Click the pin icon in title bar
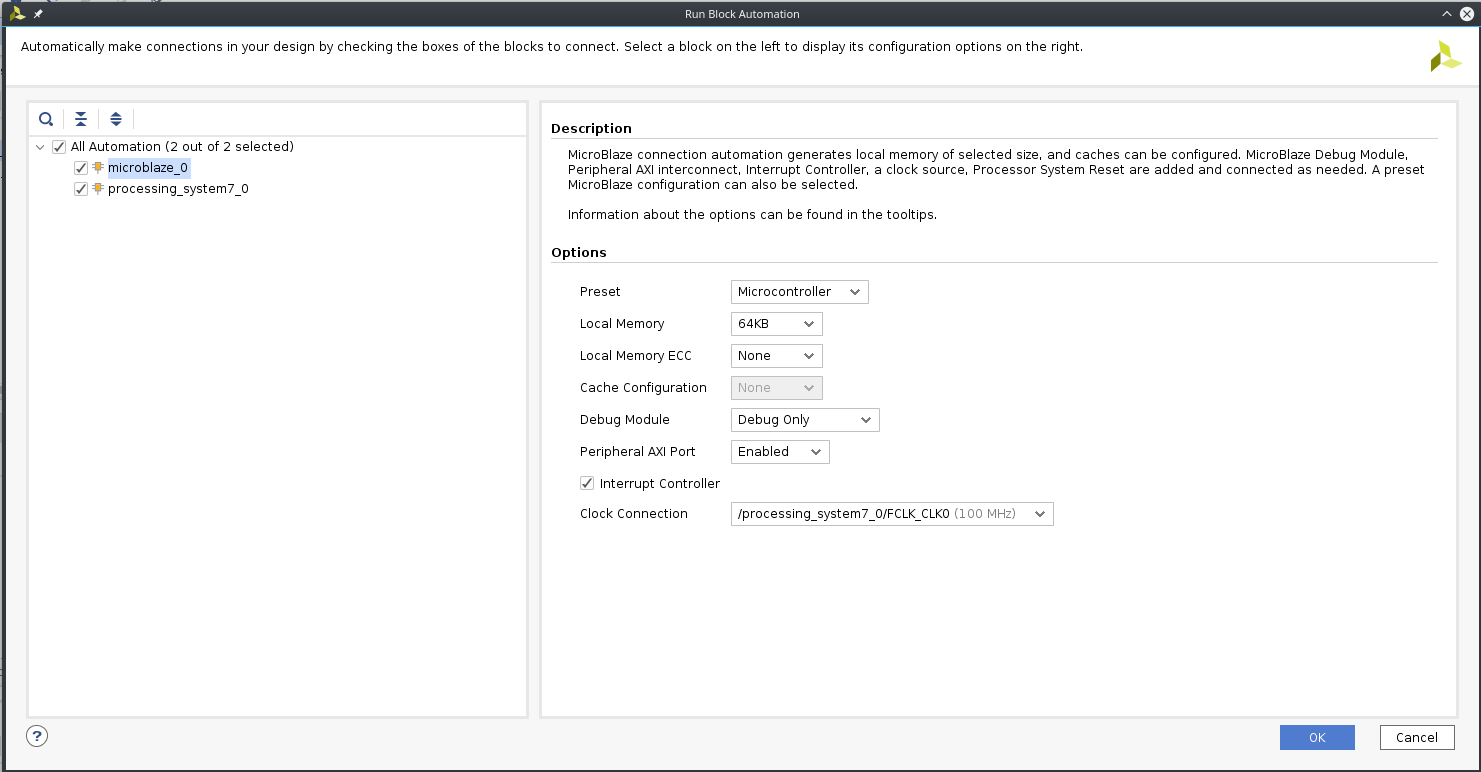The image size is (1481, 772). tap(38, 14)
